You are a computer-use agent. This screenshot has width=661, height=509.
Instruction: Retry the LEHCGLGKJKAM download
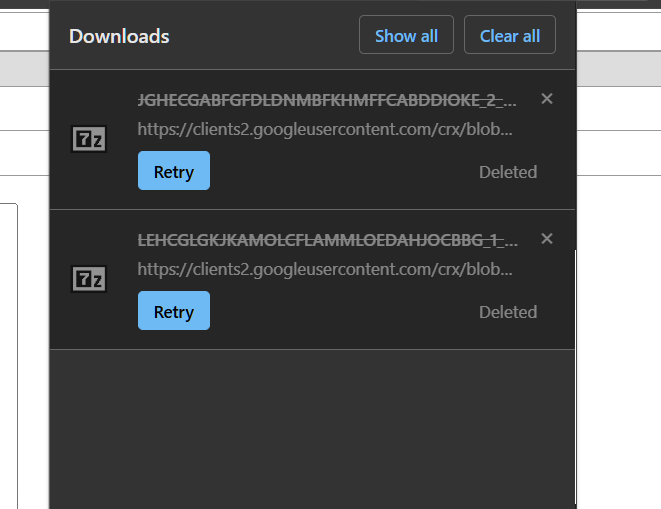[173, 311]
